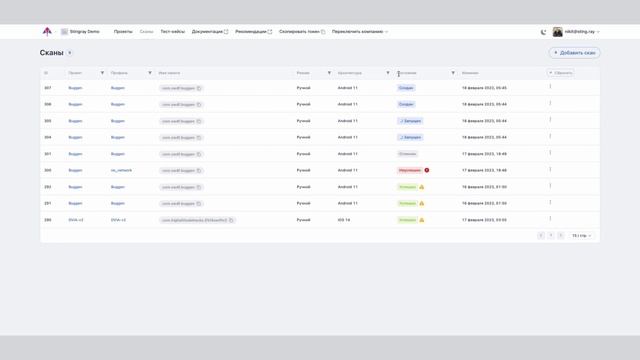Copy package name in the ne_network row
This screenshot has height=360, width=640.
coord(199,171)
